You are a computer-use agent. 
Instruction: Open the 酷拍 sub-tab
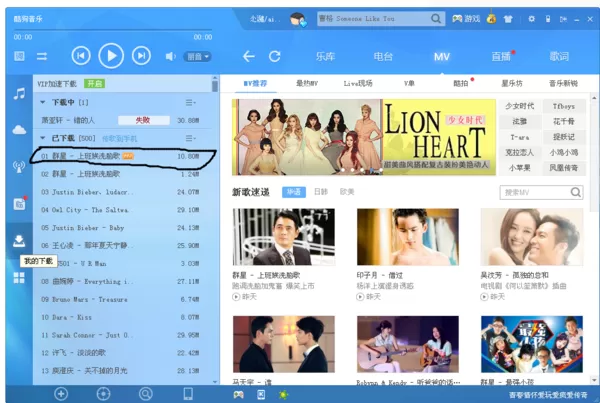[461, 83]
